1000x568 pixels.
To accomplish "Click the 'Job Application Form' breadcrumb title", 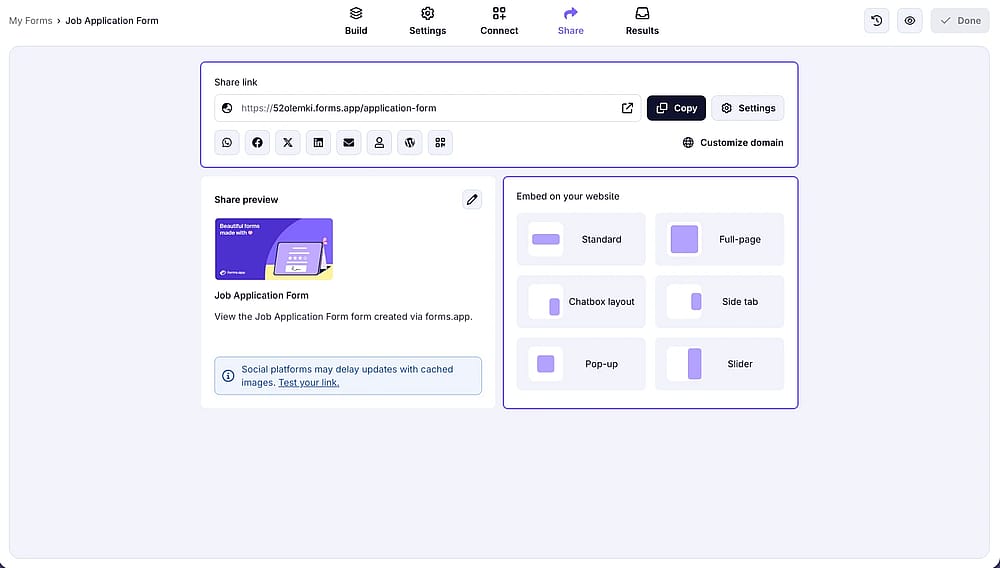I will click(x=112, y=20).
